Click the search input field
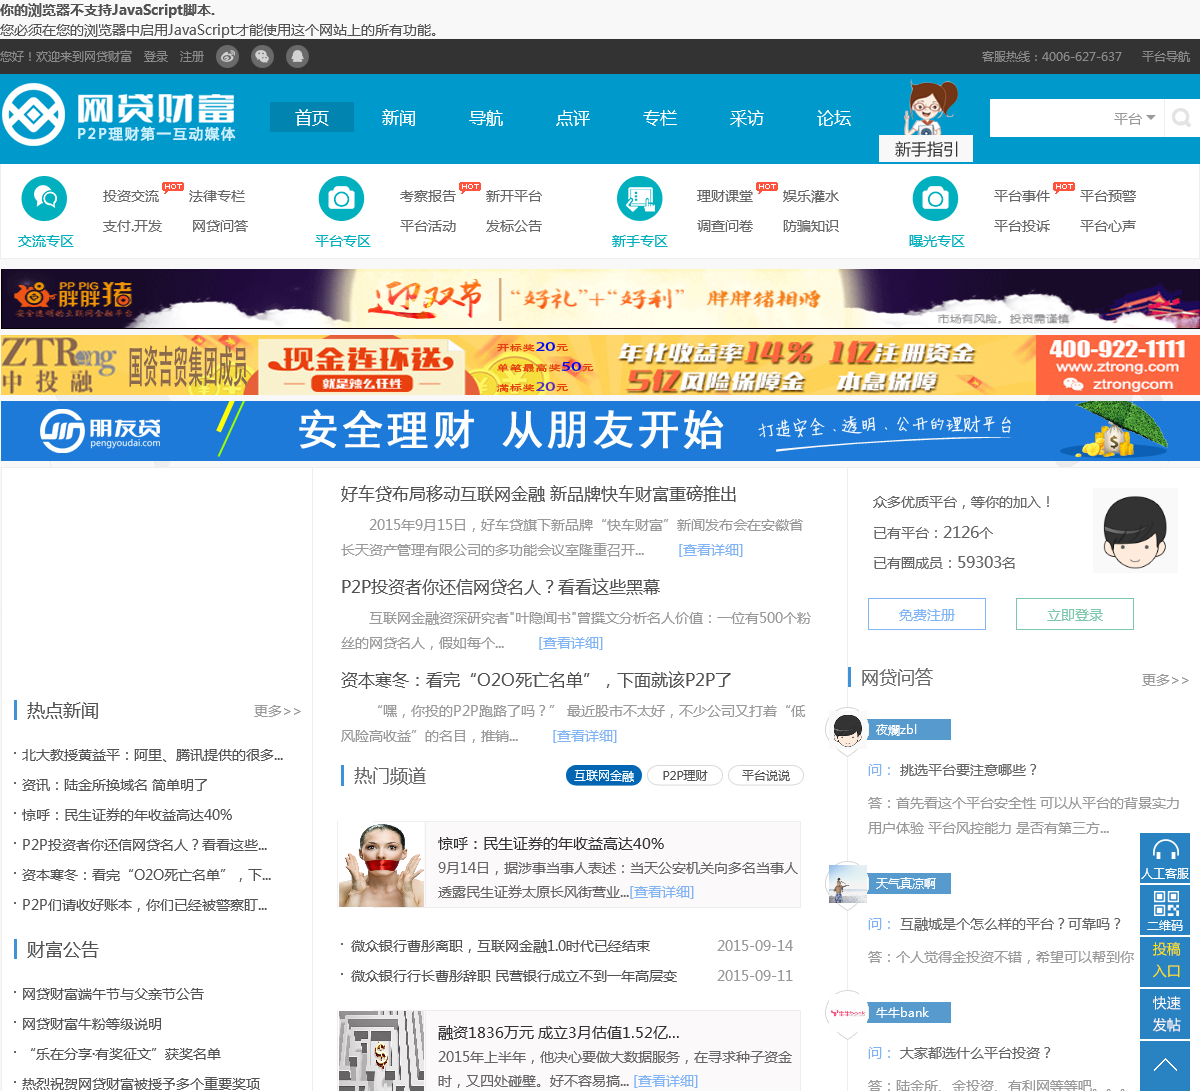Viewport: 1200px width, 1091px height. click(1048, 118)
